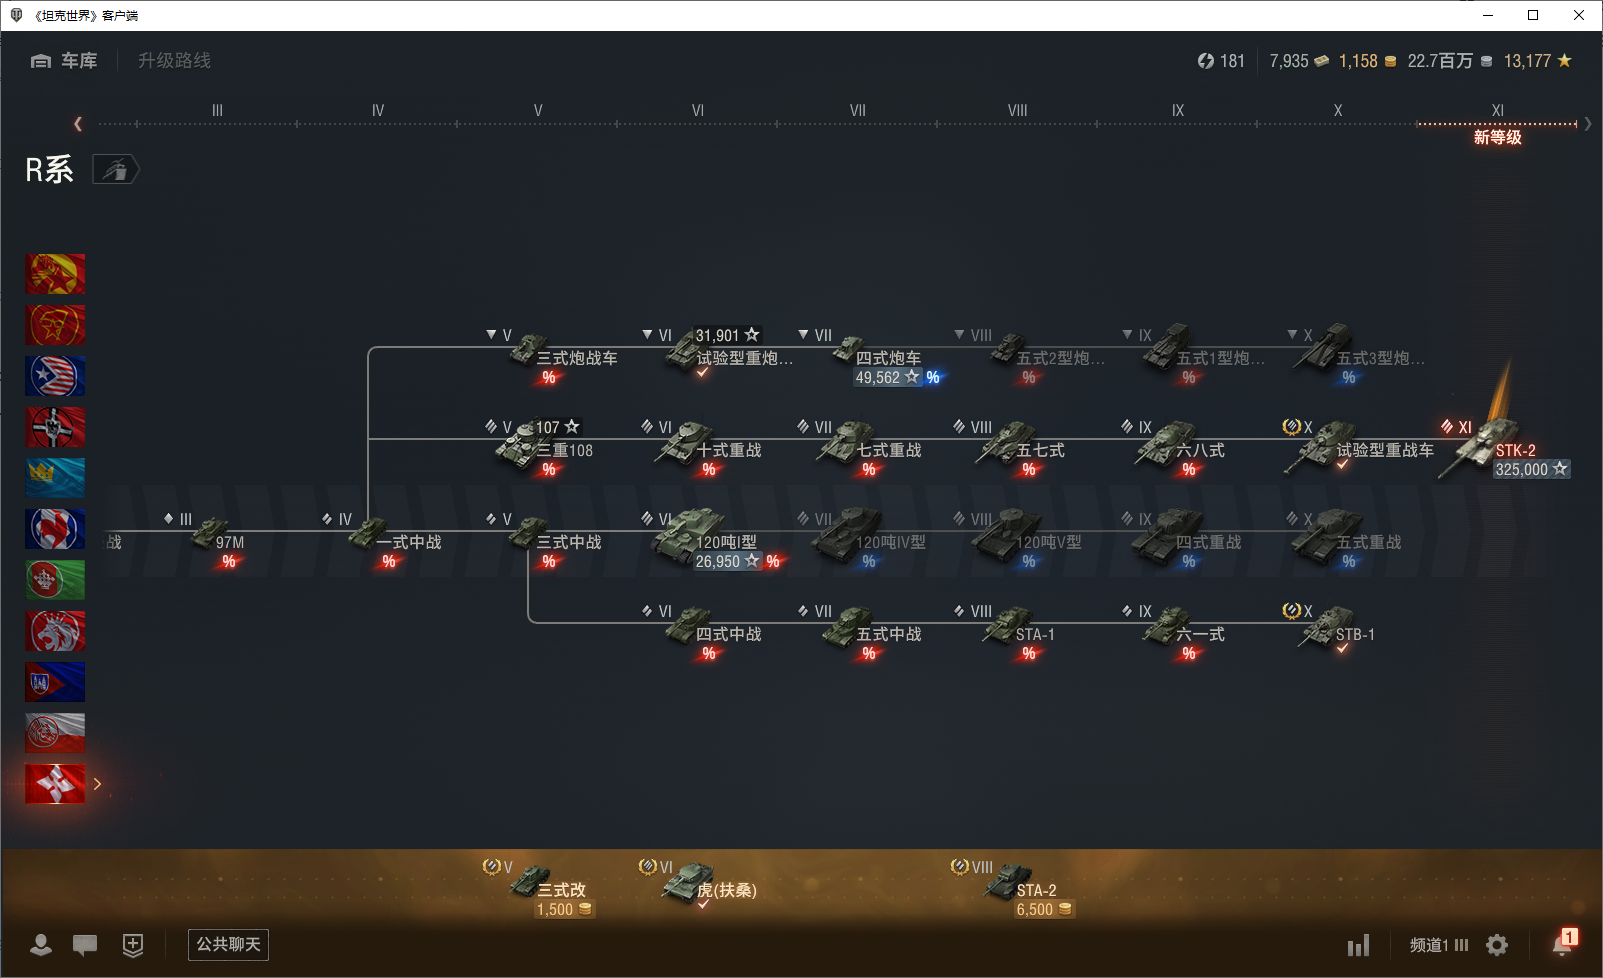Click the 22.7百万 credits balance
The image size is (1603, 978).
coord(1450,61)
